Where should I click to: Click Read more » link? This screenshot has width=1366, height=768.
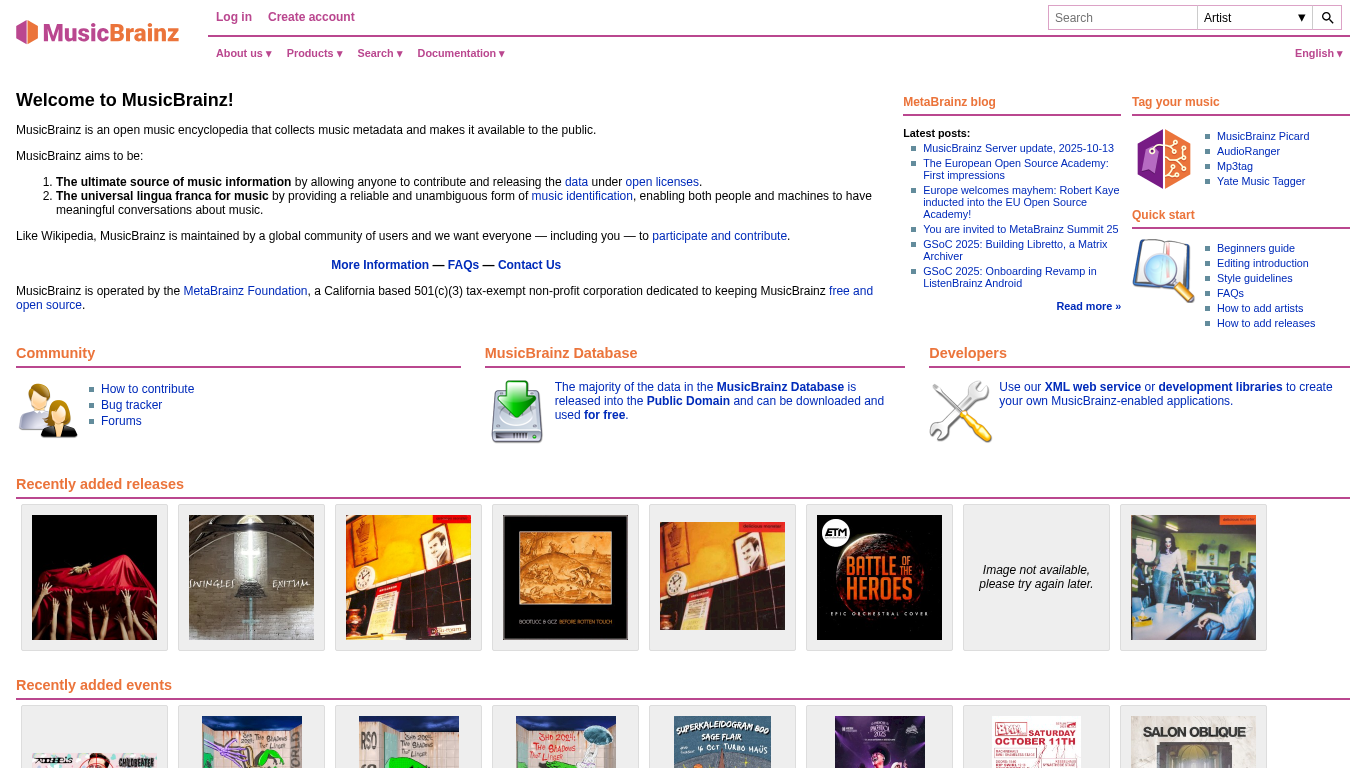click(x=1088, y=306)
